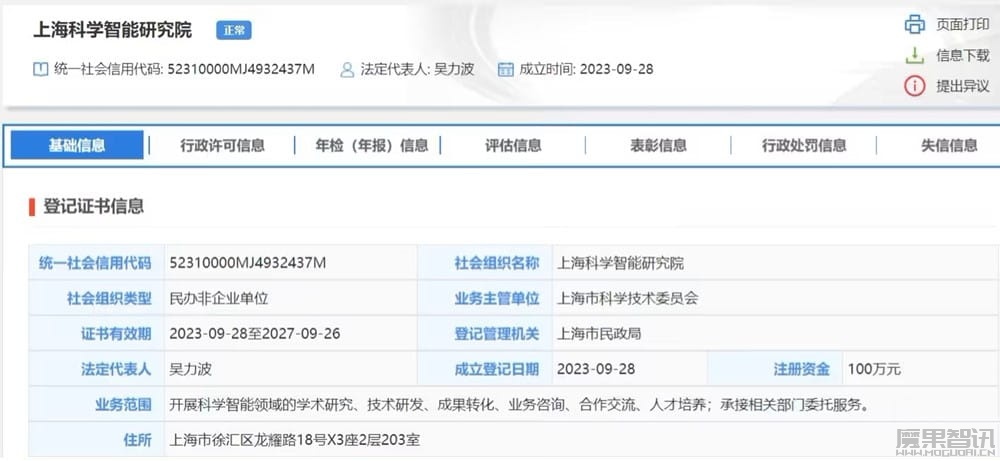Click the table cell 52310000MJ4932437M
This screenshot has width=1000, height=461.
[x=248, y=263]
